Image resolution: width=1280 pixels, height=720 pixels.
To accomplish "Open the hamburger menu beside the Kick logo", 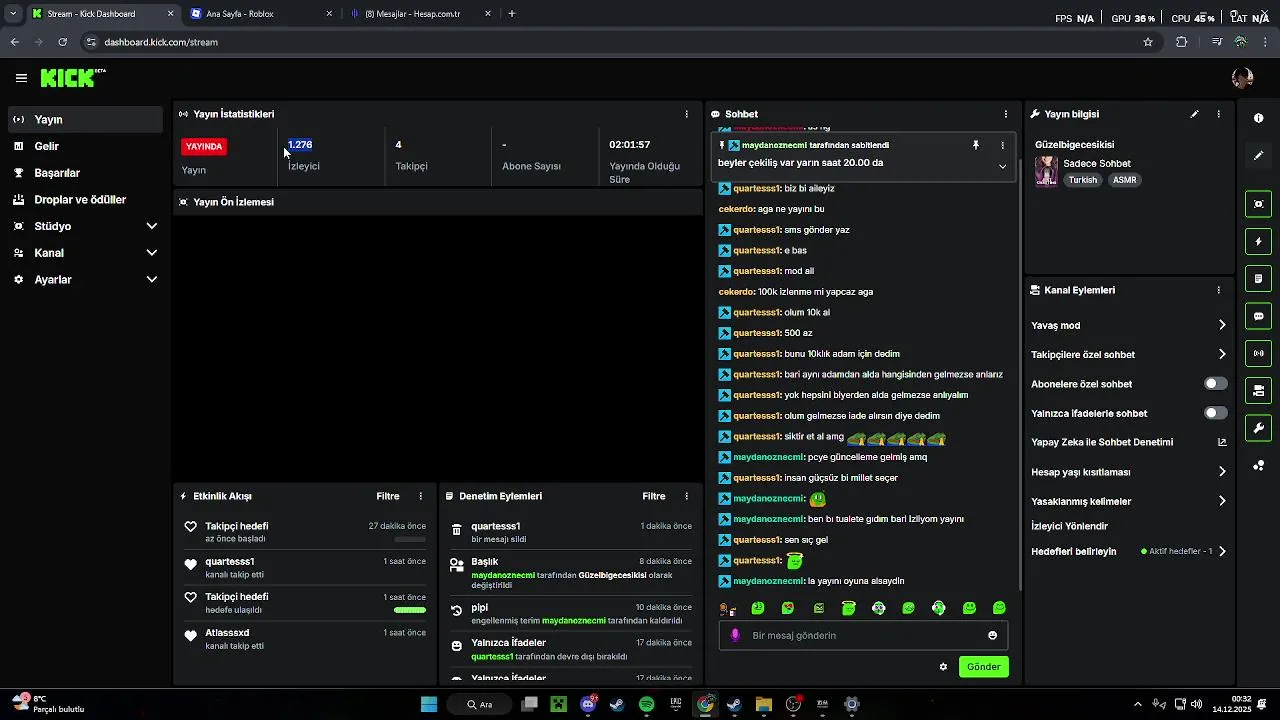I will (x=21, y=77).
